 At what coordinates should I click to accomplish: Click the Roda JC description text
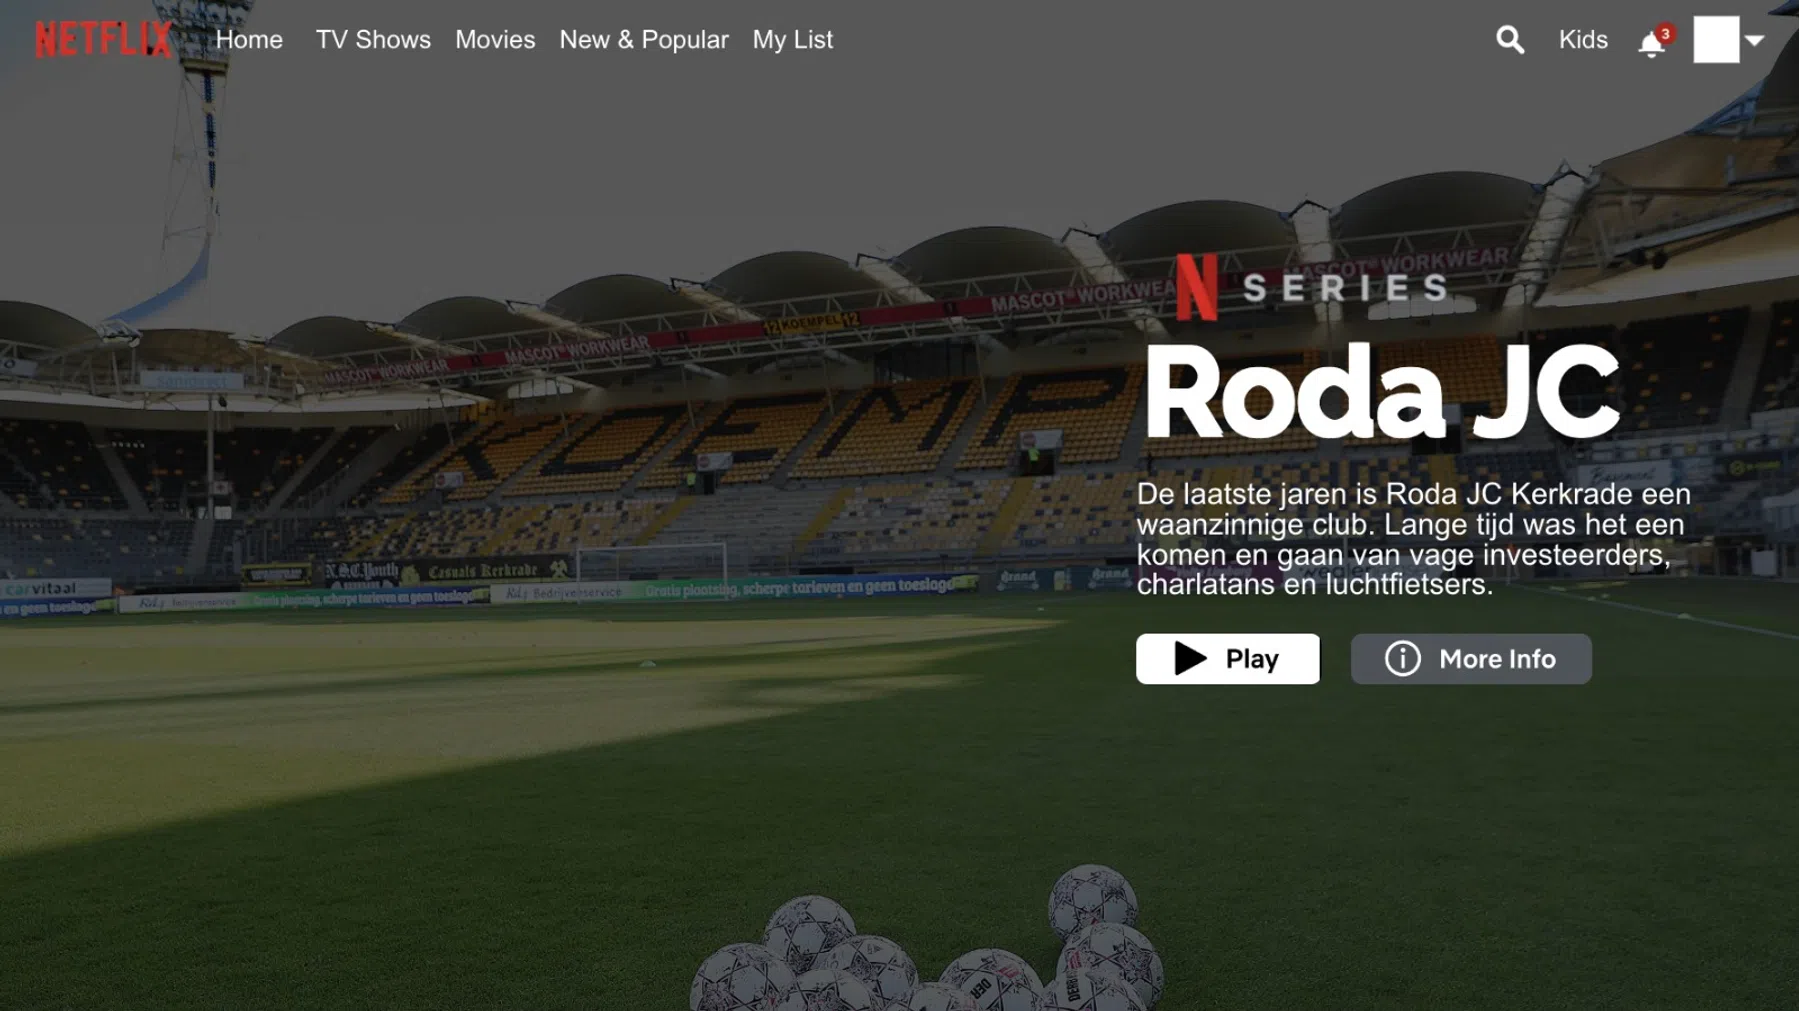[1414, 539]
